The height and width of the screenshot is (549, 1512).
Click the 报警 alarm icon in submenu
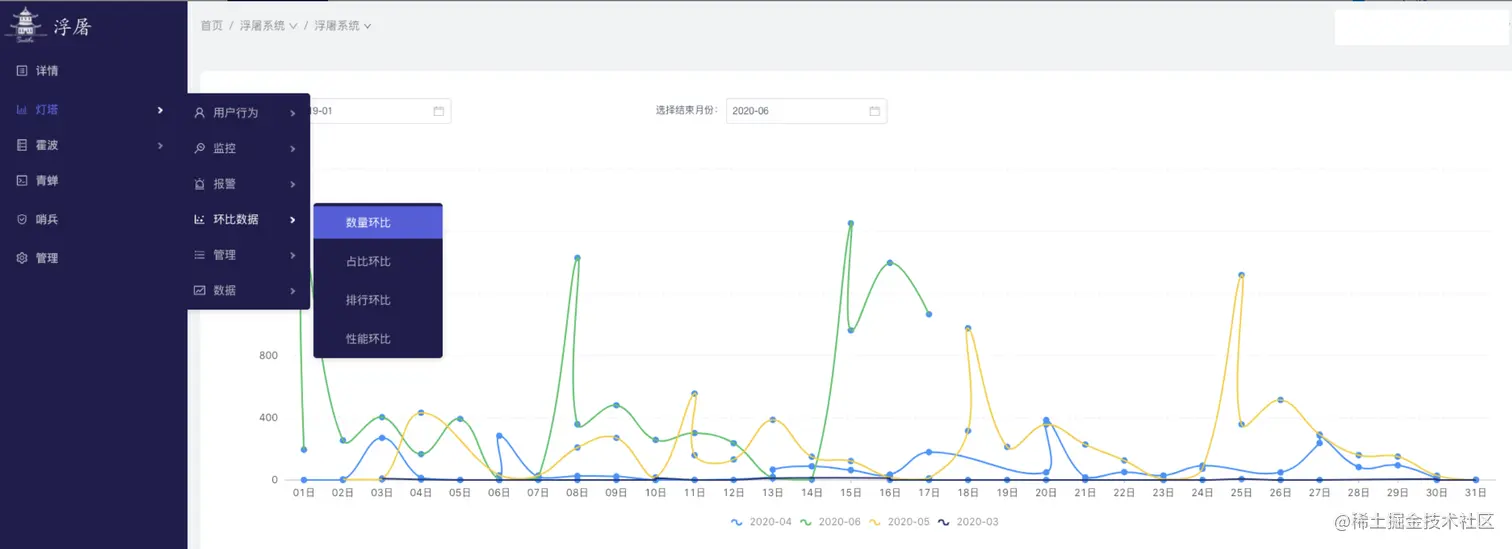point(200,184)
